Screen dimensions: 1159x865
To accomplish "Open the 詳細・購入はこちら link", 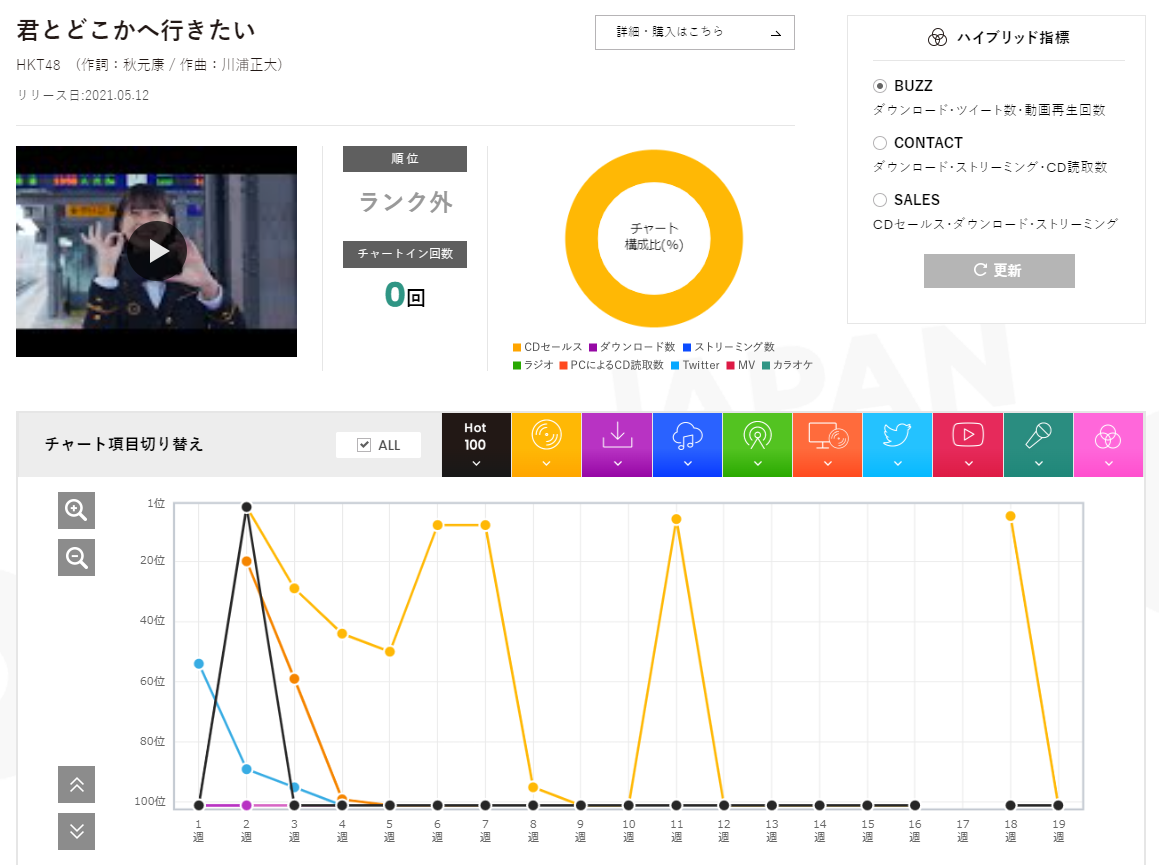I will coord(695,33).
